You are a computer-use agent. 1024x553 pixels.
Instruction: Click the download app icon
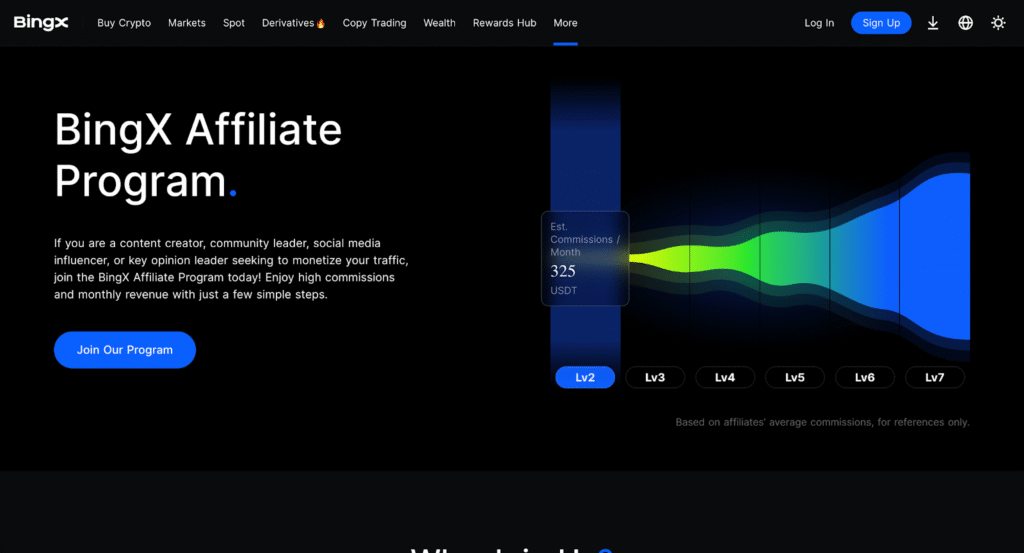click(x=933, y=23)
